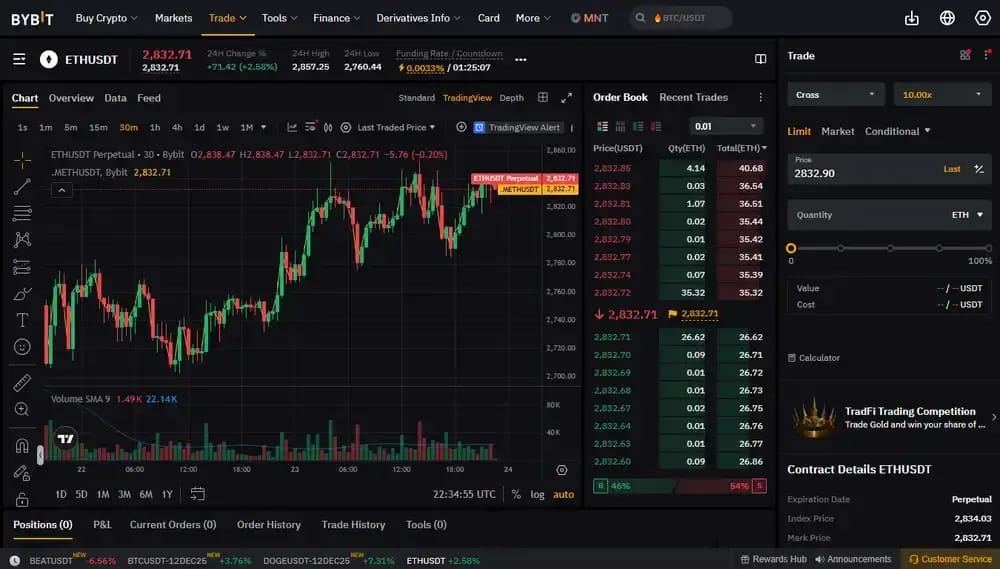The image size is (1000, 569).
Task: Open the order book three-dot menu
Action: tap(760, 97)
